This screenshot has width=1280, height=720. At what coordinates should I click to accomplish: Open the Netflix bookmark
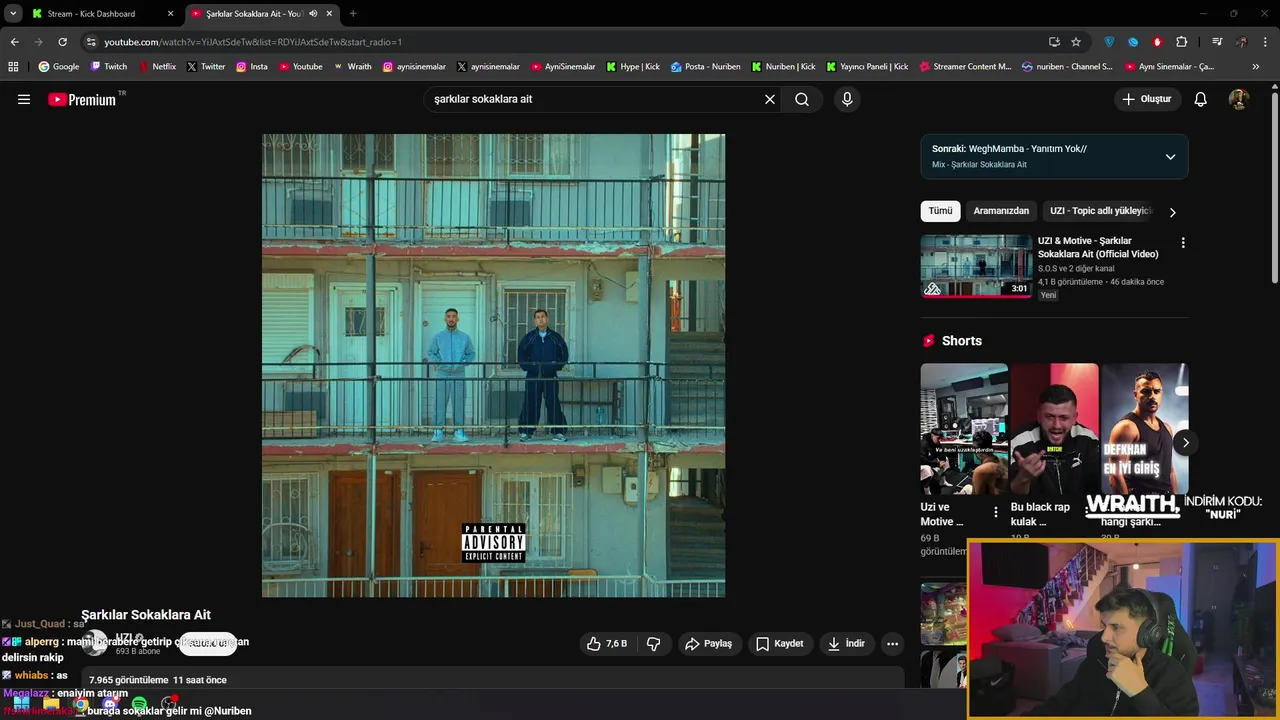(x=157, y=67)
